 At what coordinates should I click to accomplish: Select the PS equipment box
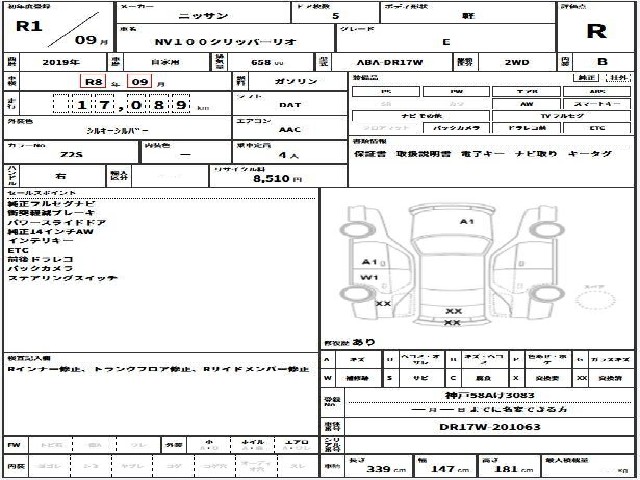pos(386,91)
